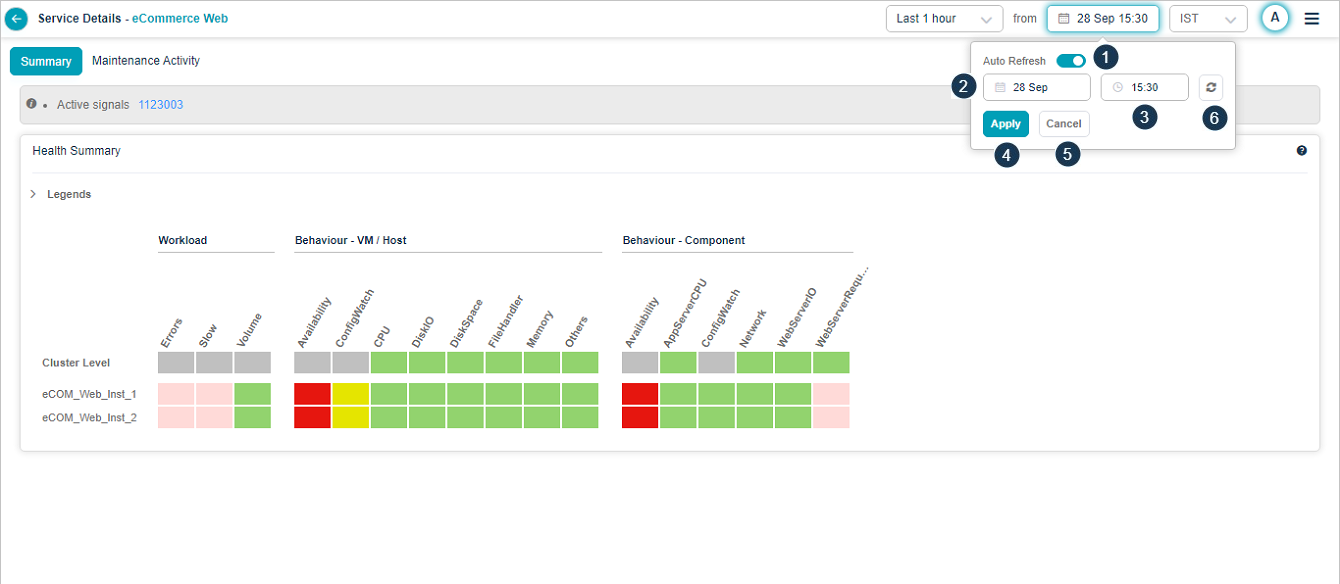The height and width of the screenshot is (584, 1340).
Task: Click red VM Availability cell for eCOM_Web_Inst_1
Action: click(312, 394)
